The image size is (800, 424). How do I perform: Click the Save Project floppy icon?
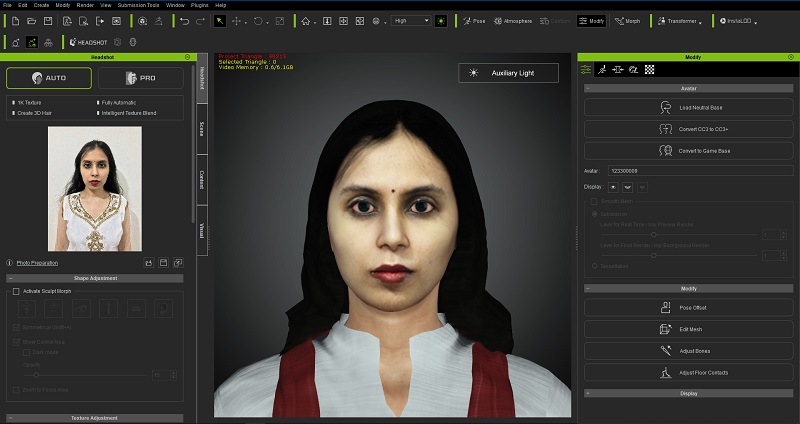click(49, 20)
